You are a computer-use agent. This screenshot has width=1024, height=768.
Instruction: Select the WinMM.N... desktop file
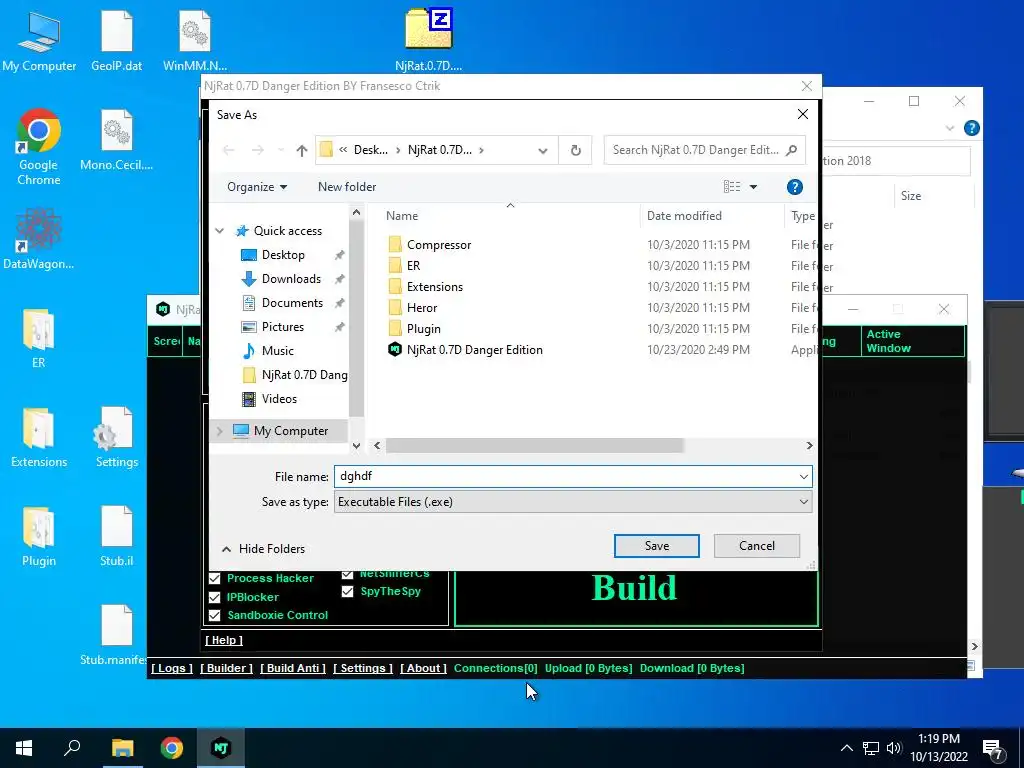tap(195, 40)
